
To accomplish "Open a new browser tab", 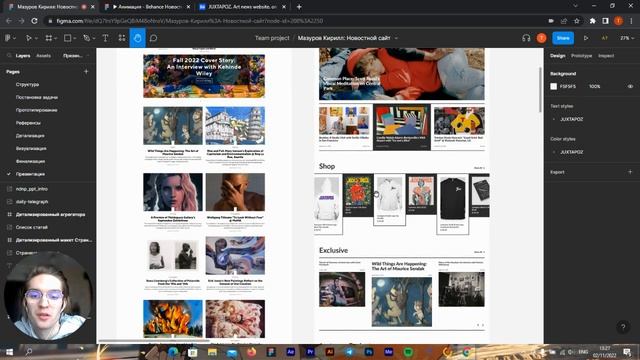I will (x=299, y=7).
